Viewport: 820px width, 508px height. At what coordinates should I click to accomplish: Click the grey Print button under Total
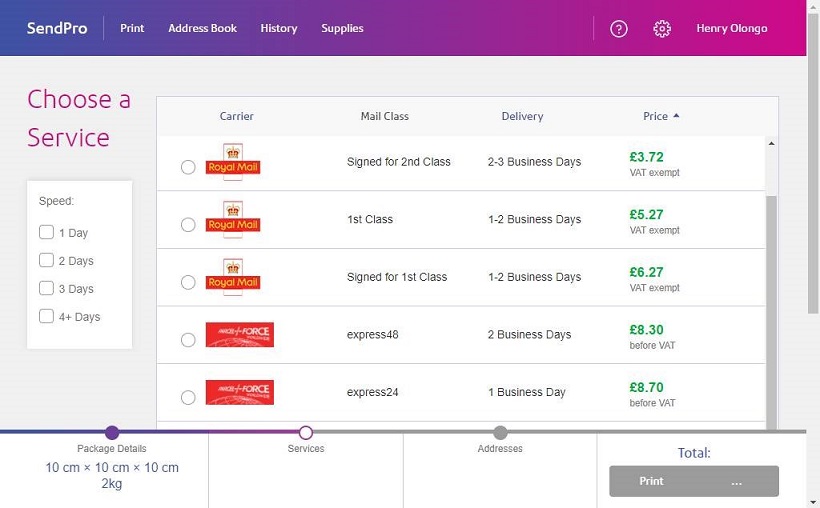pos(694,481)
